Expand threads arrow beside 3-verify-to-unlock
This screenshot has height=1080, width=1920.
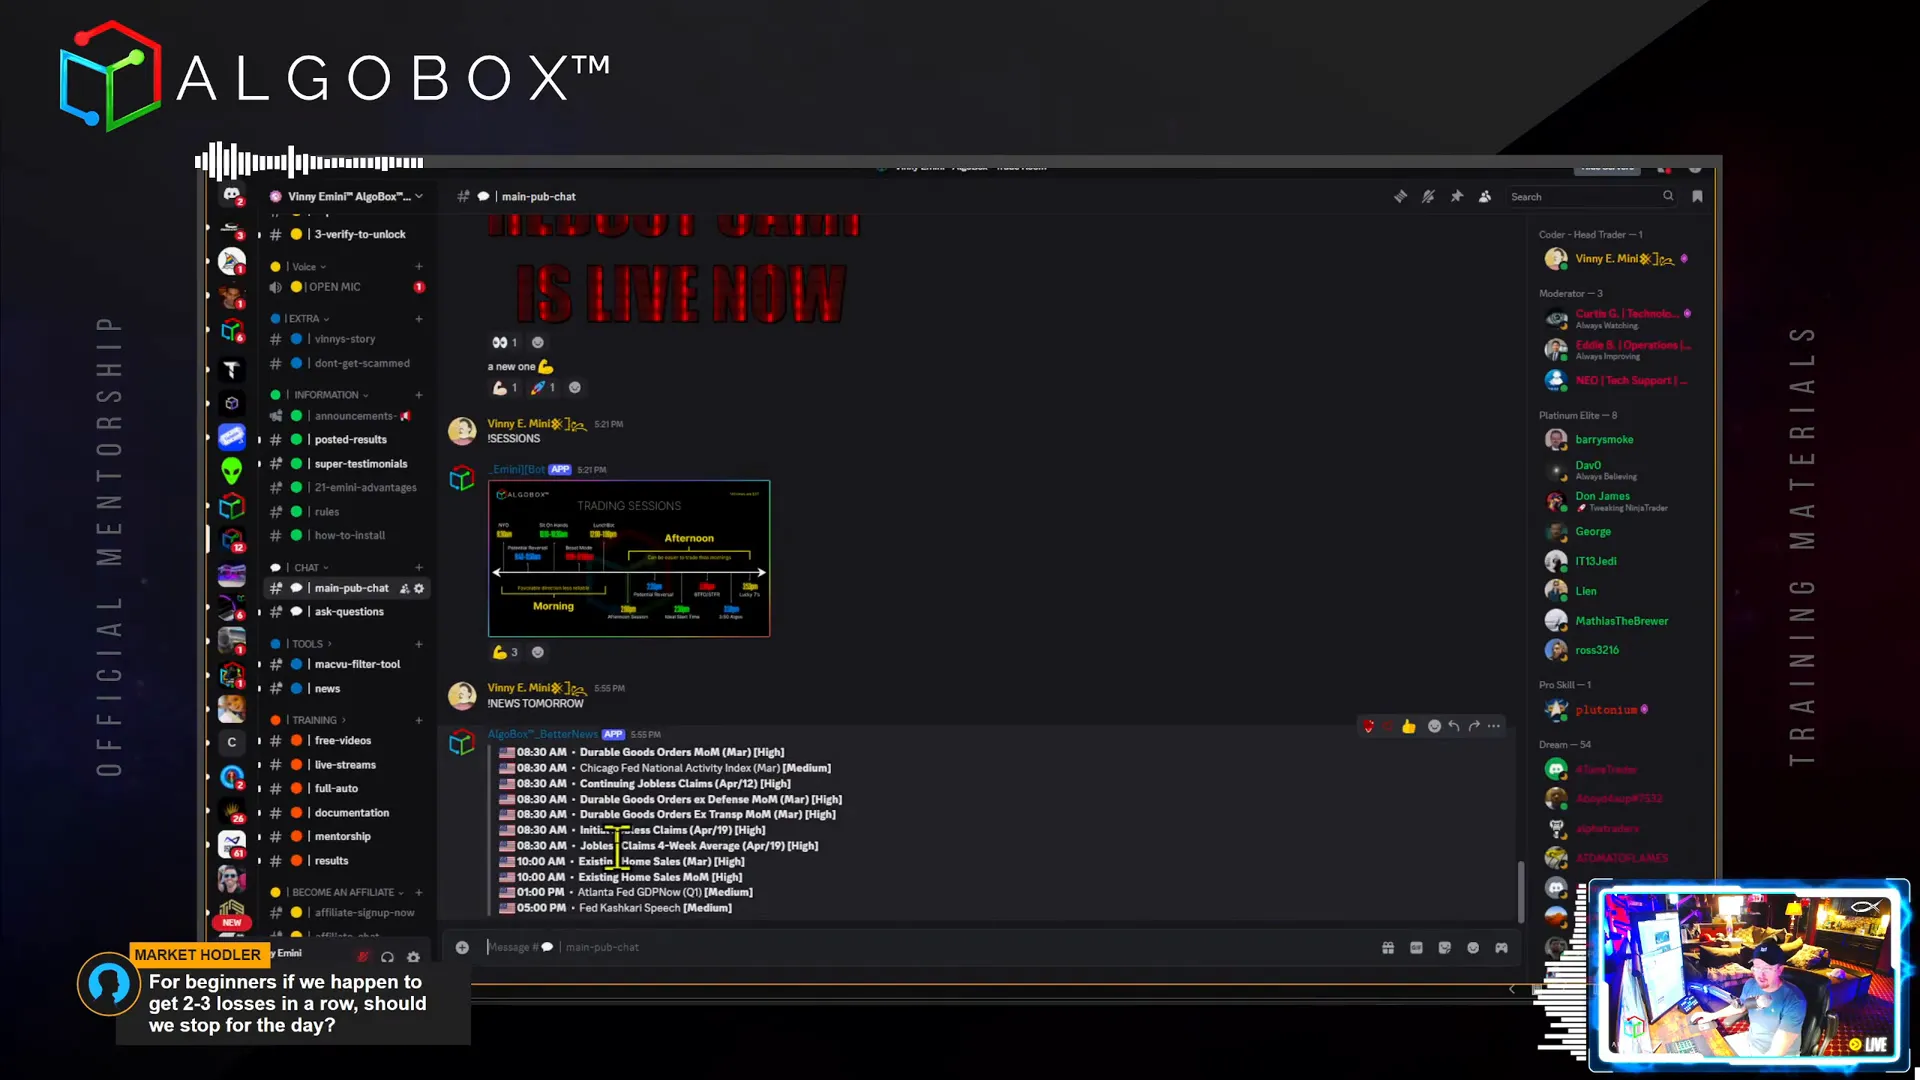[259, 235]
